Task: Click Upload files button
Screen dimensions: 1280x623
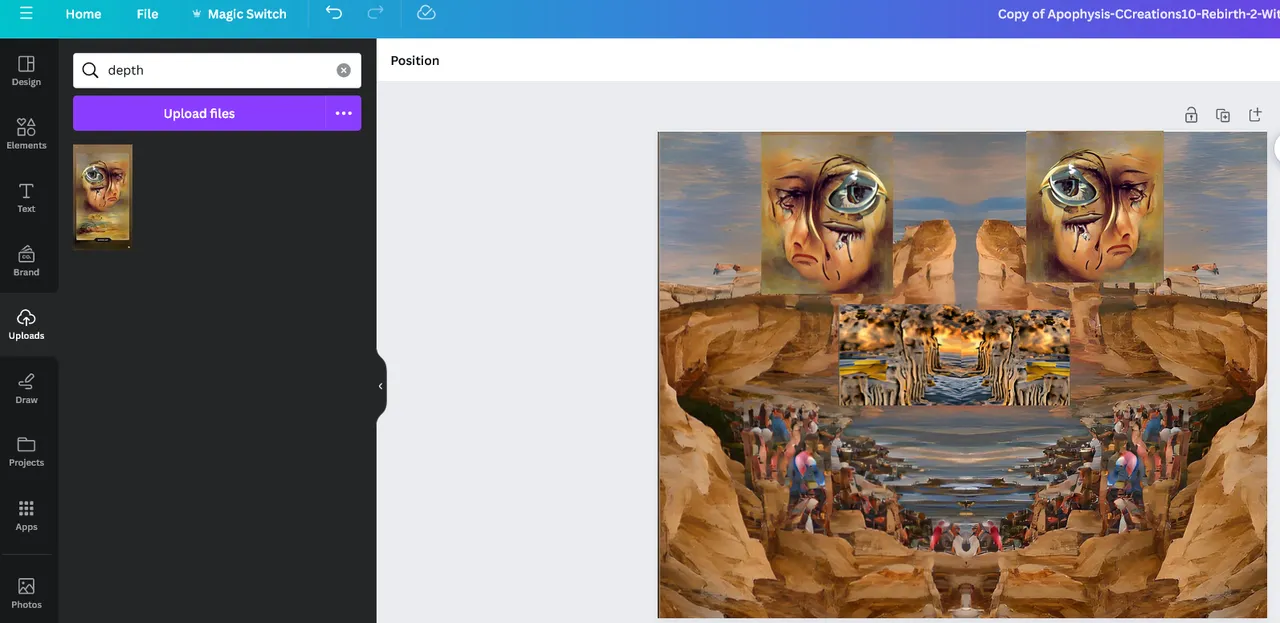Action: (x=199, y=113)
